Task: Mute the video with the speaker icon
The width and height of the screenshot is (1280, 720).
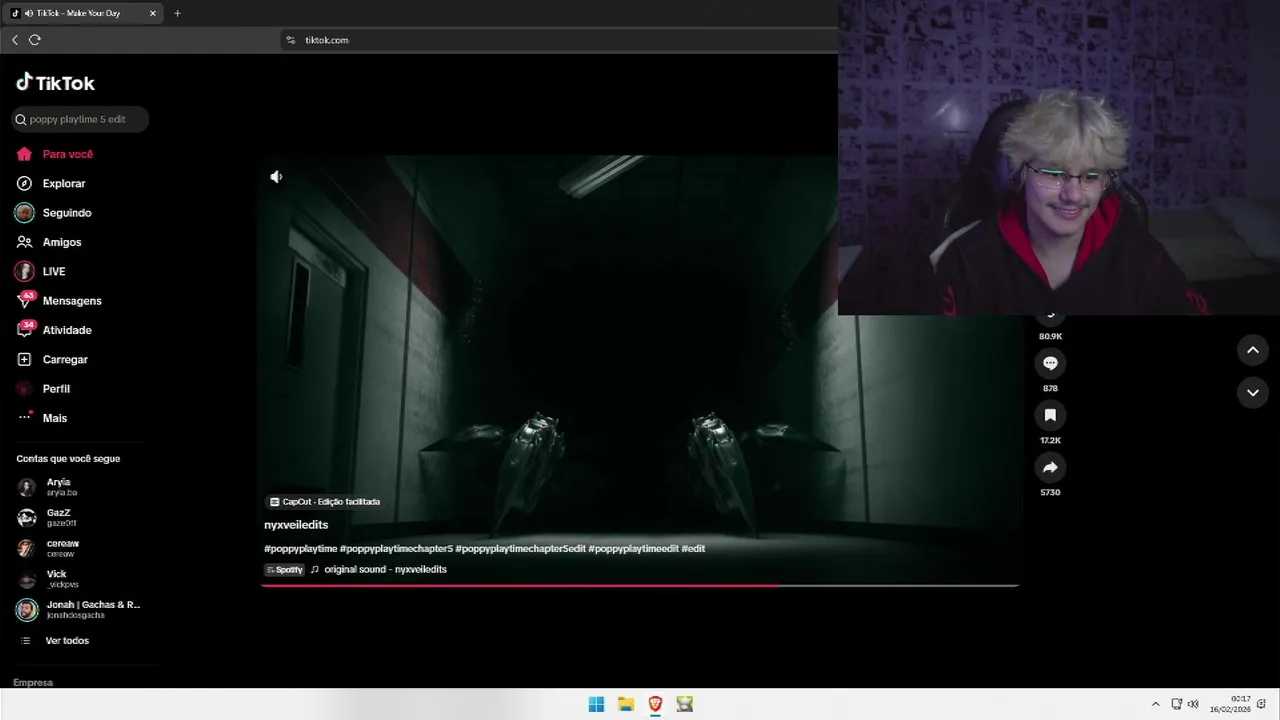Action: (276, 177)
